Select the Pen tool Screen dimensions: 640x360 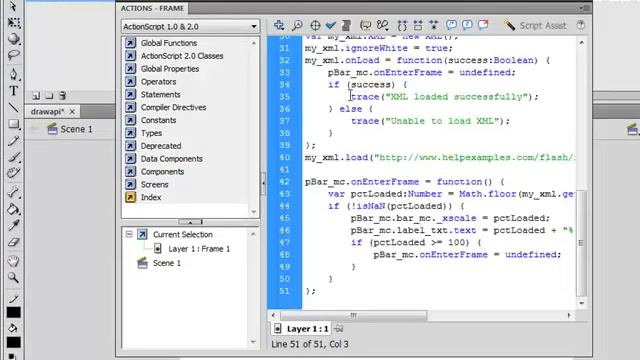(x=13, y=74)
